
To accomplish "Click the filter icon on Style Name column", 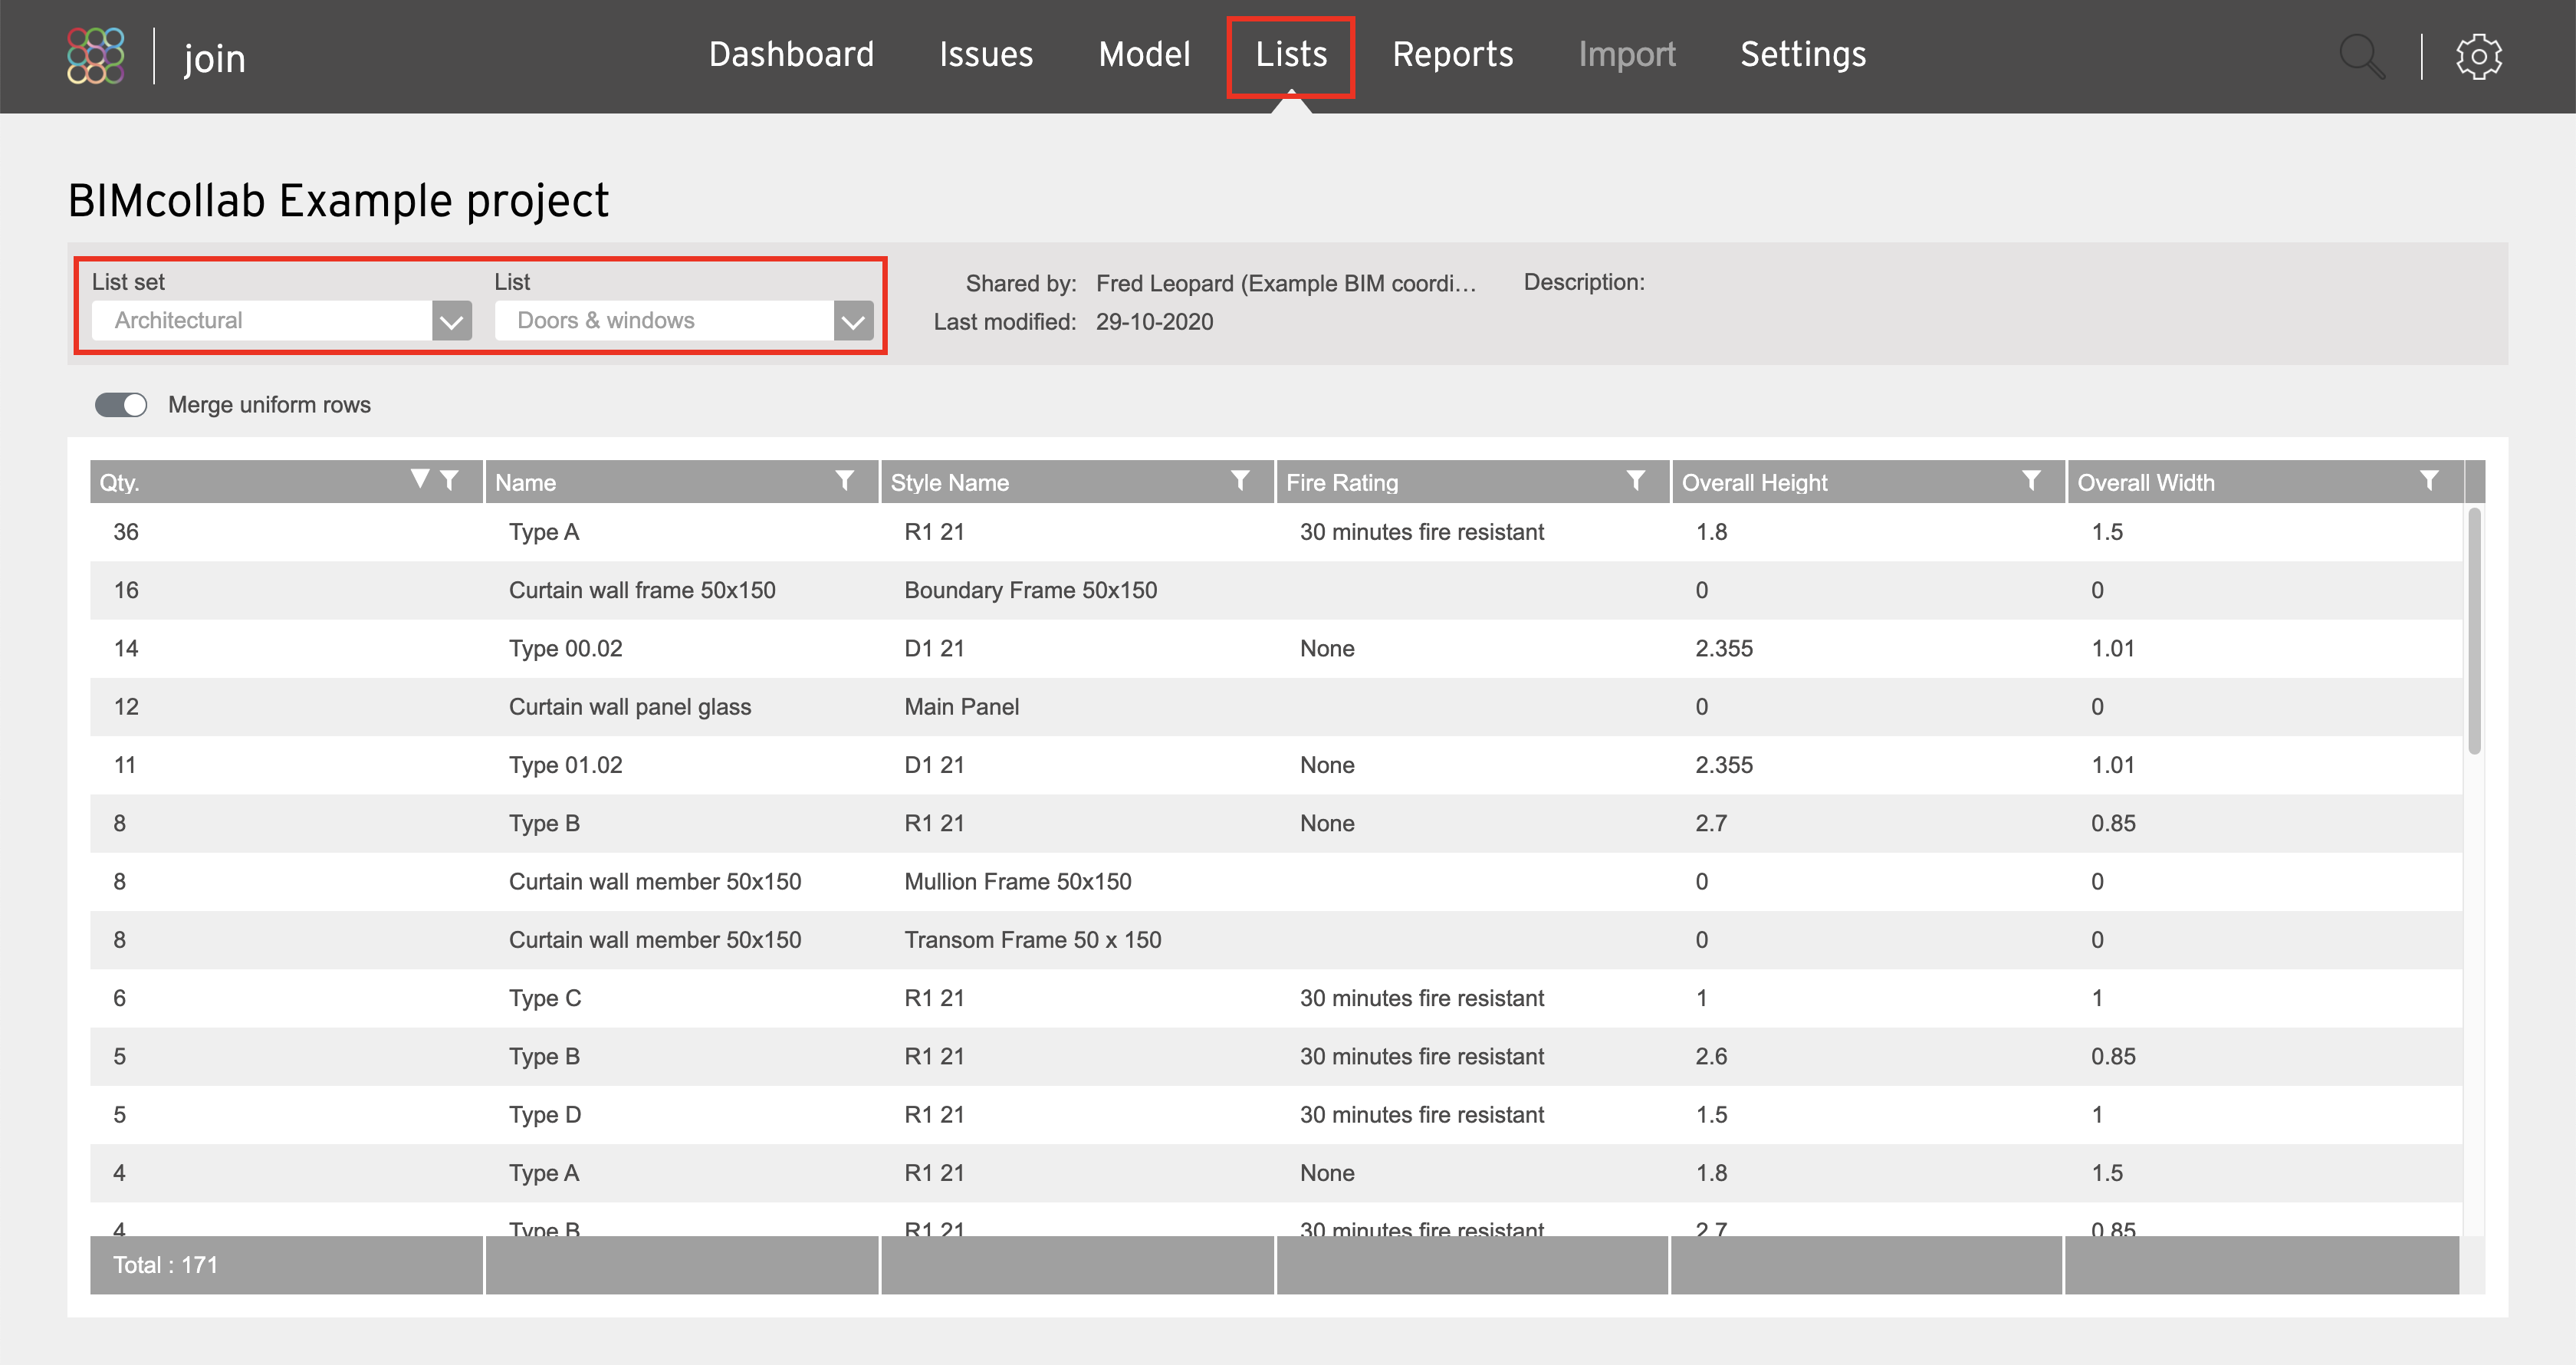I will 1240,481.
